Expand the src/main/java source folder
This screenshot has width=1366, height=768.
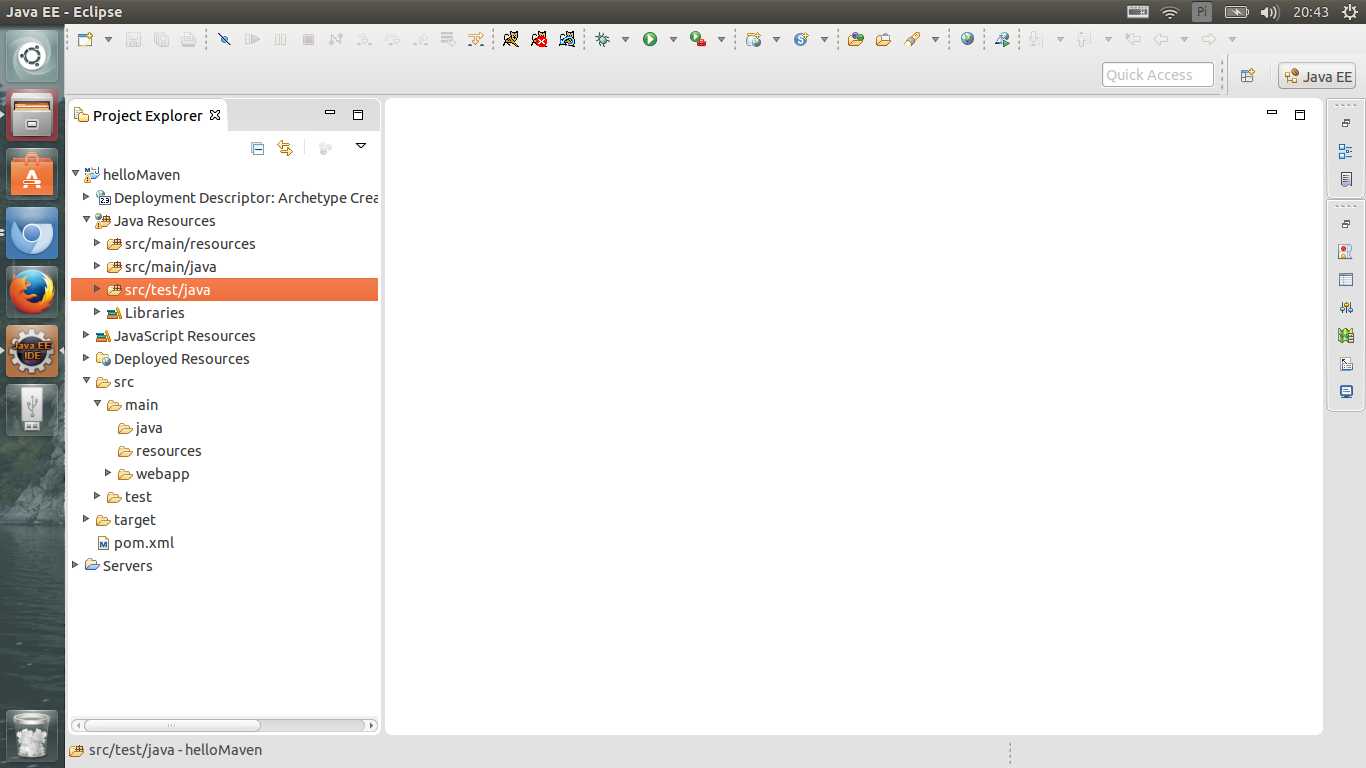(98, 266)
